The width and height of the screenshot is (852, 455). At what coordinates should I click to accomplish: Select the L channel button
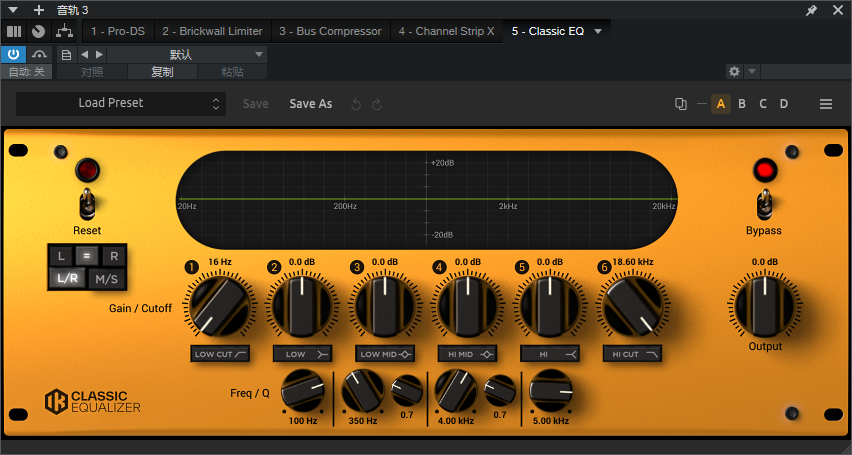[61, 255]
